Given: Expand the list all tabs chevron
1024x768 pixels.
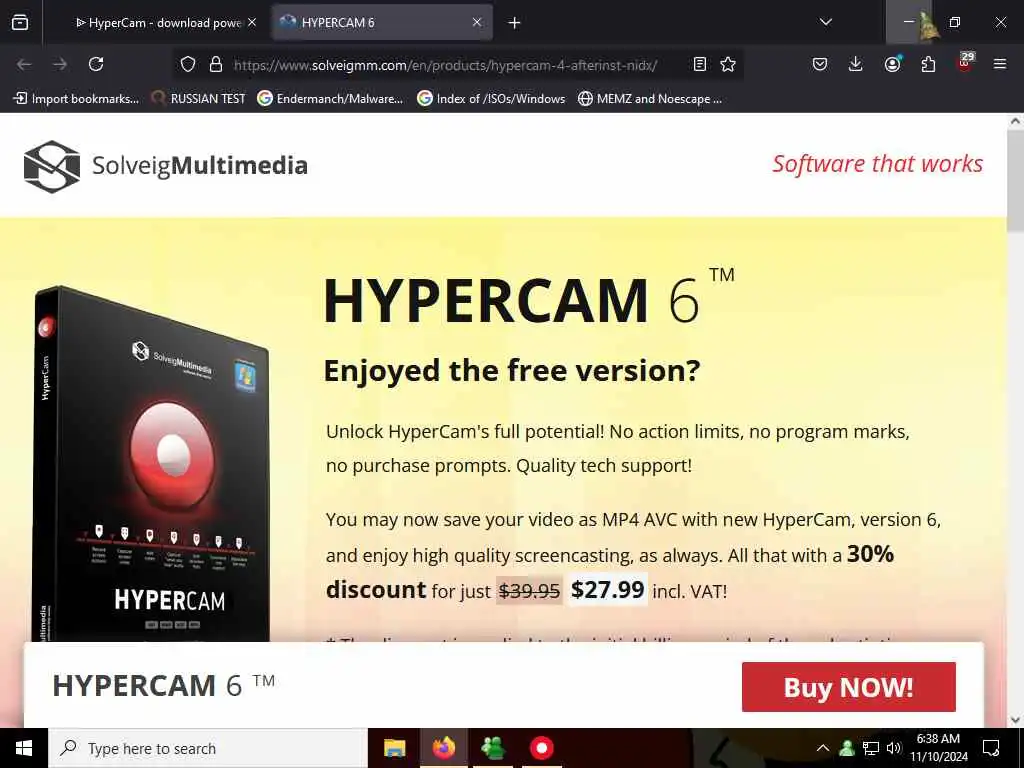Looking at the screenshot, I should tap(825, 22).
